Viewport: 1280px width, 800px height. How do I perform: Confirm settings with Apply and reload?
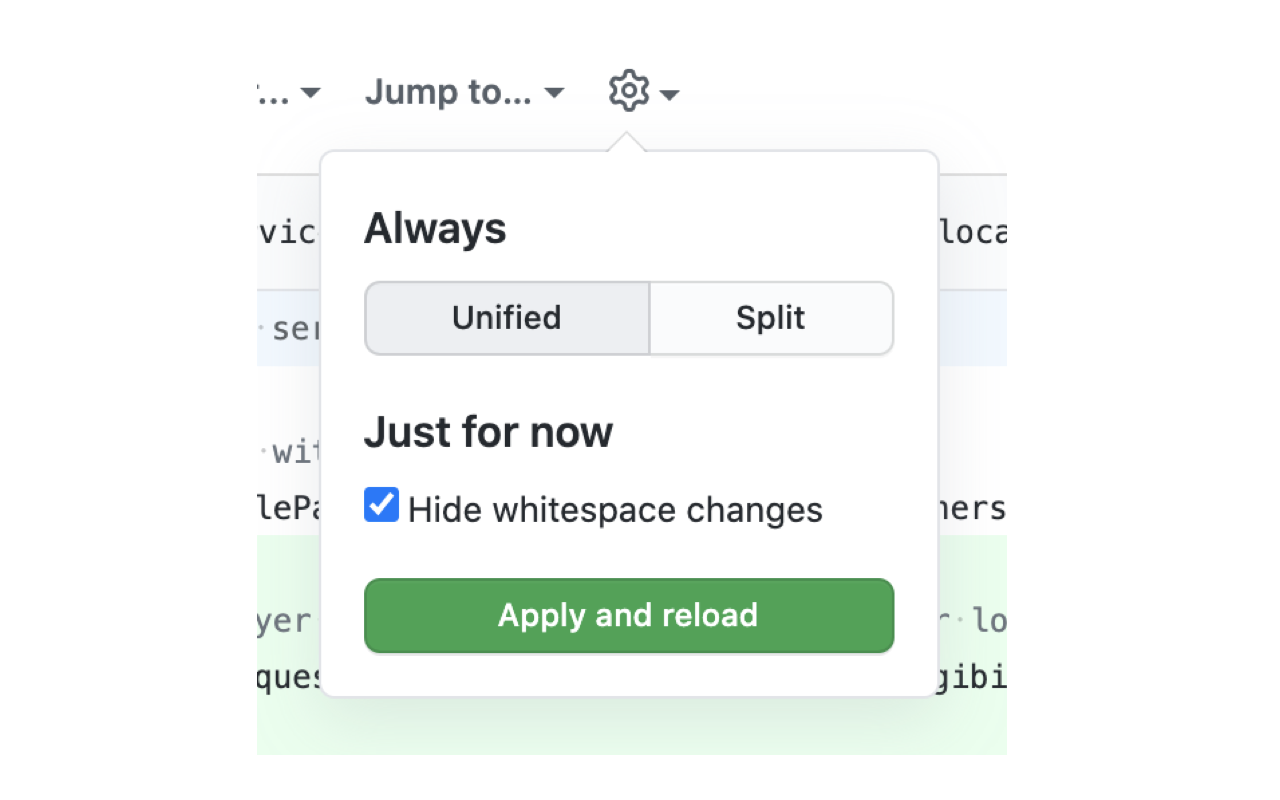click(x=628, y=615)
